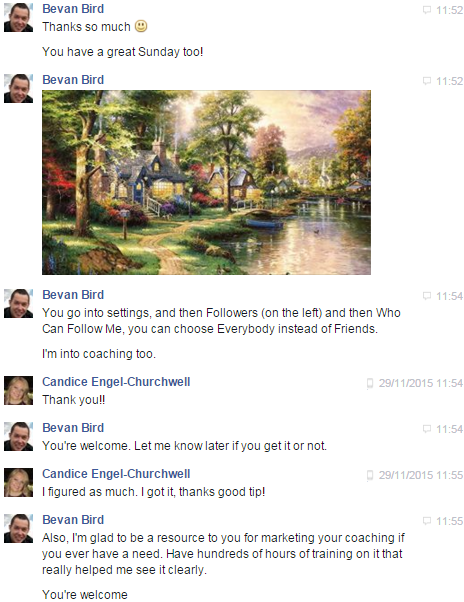This screenshot has width=464, height=602.
Task: Click the smiley emoji after "Thanks so much"
Action: pos(141,26)
